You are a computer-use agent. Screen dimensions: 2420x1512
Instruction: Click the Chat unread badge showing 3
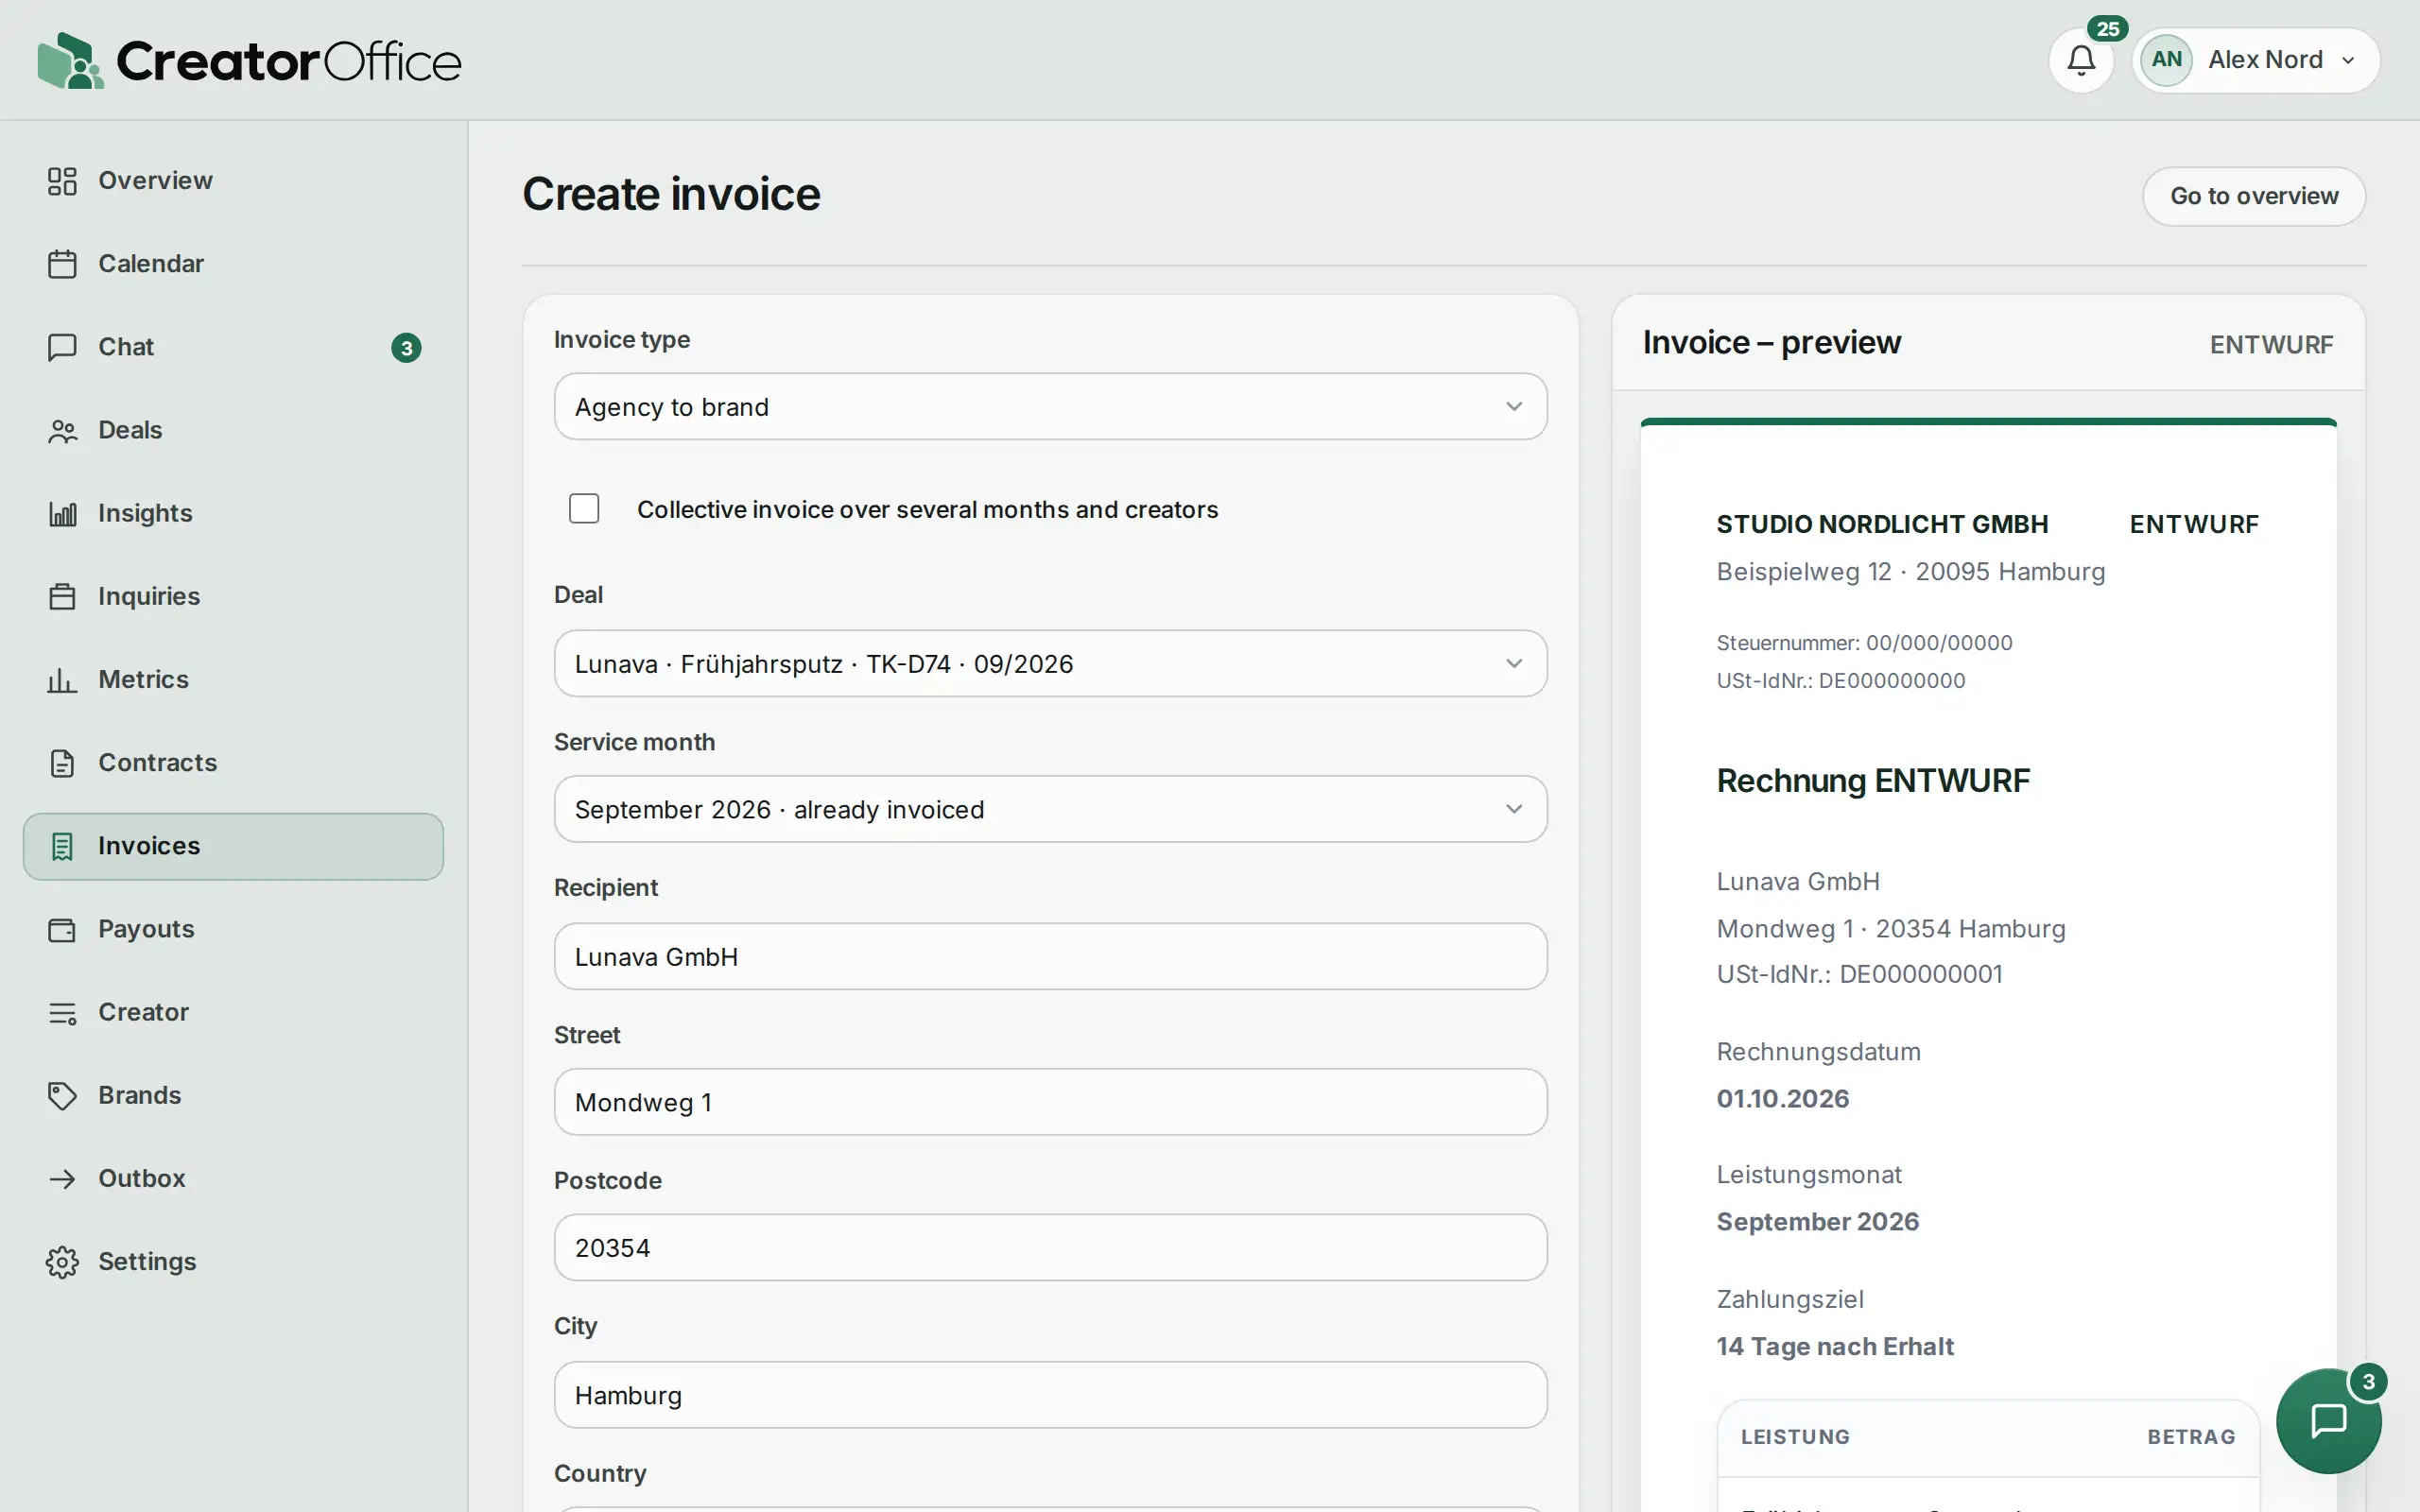[406, 348]
